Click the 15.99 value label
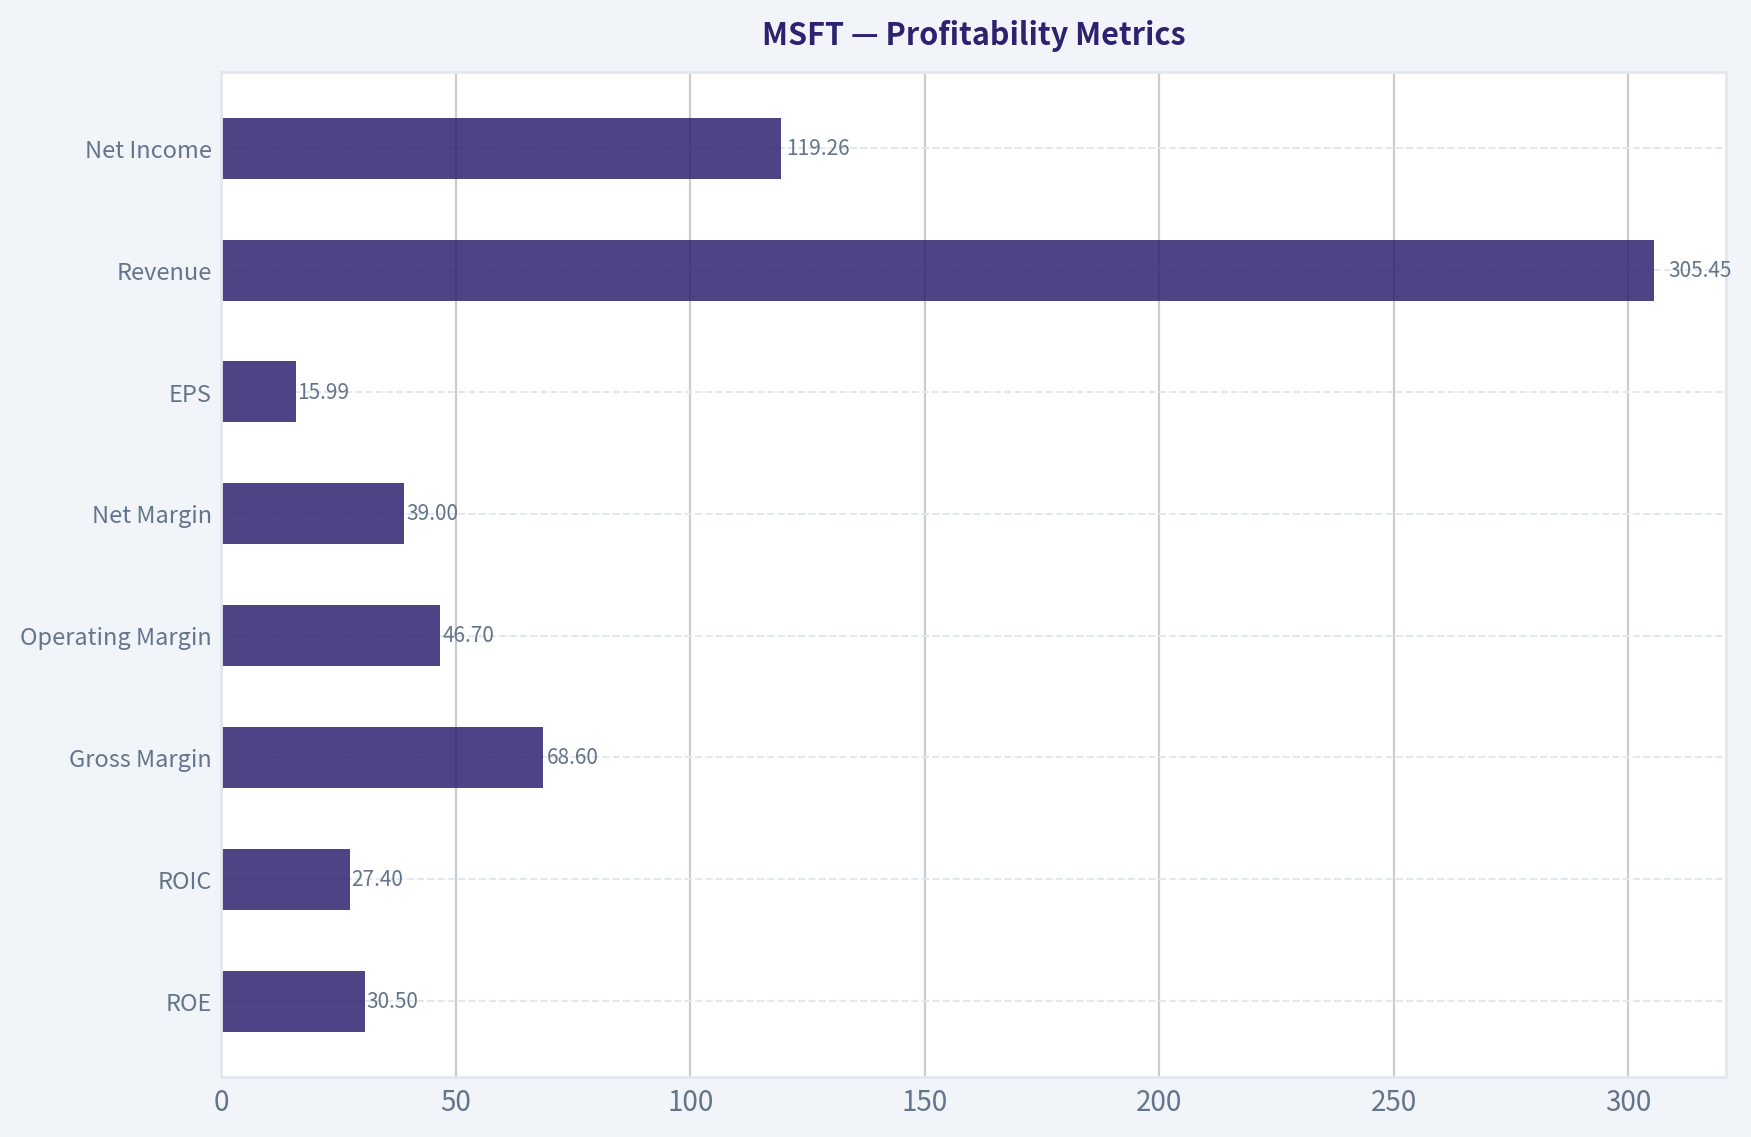 point(324,392)
